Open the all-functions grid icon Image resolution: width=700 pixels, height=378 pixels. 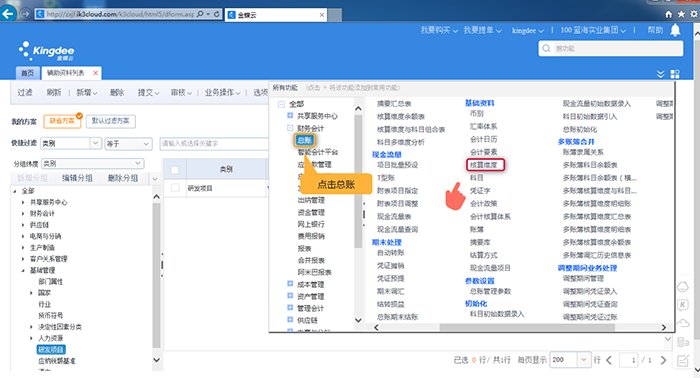(x=675, y=74)
